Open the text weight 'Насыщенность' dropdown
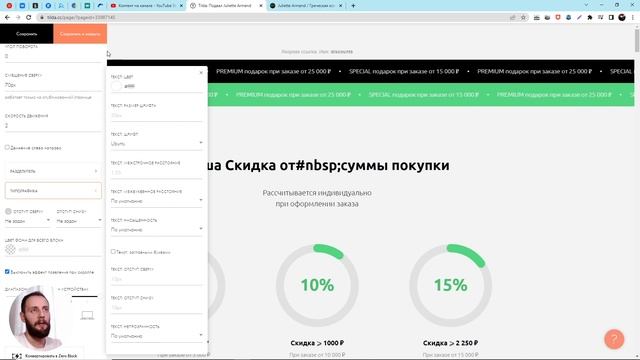This screenshot has width=640, height=360. [157, 229]
